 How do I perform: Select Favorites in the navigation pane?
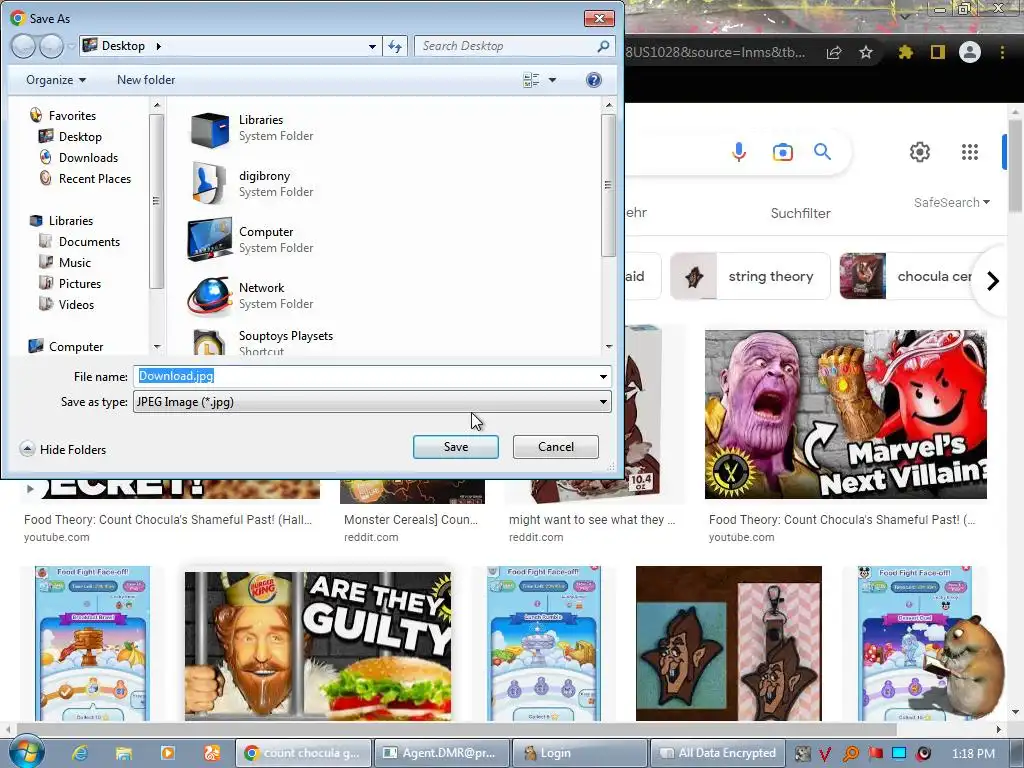point(72,116)
